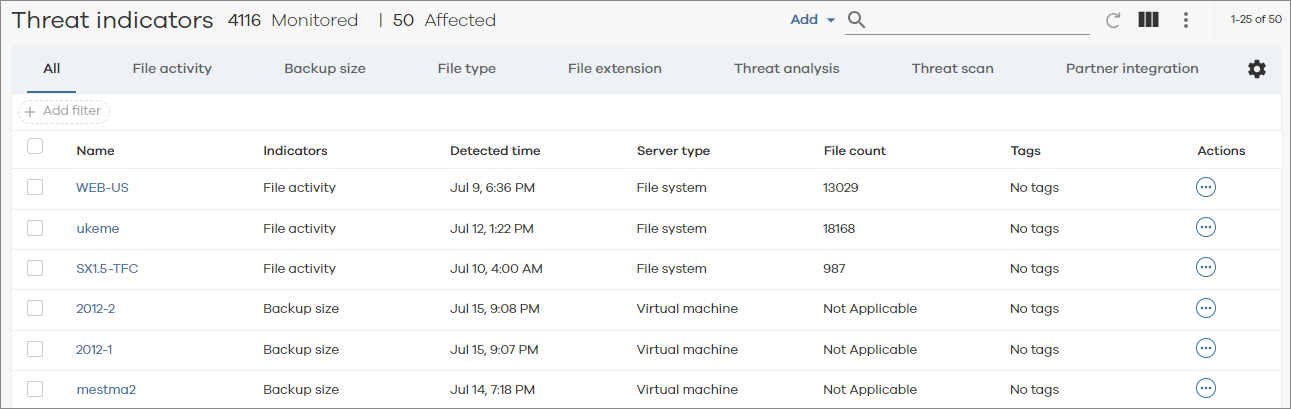Tick the checkbox next to 2012-1

point(35,349)
